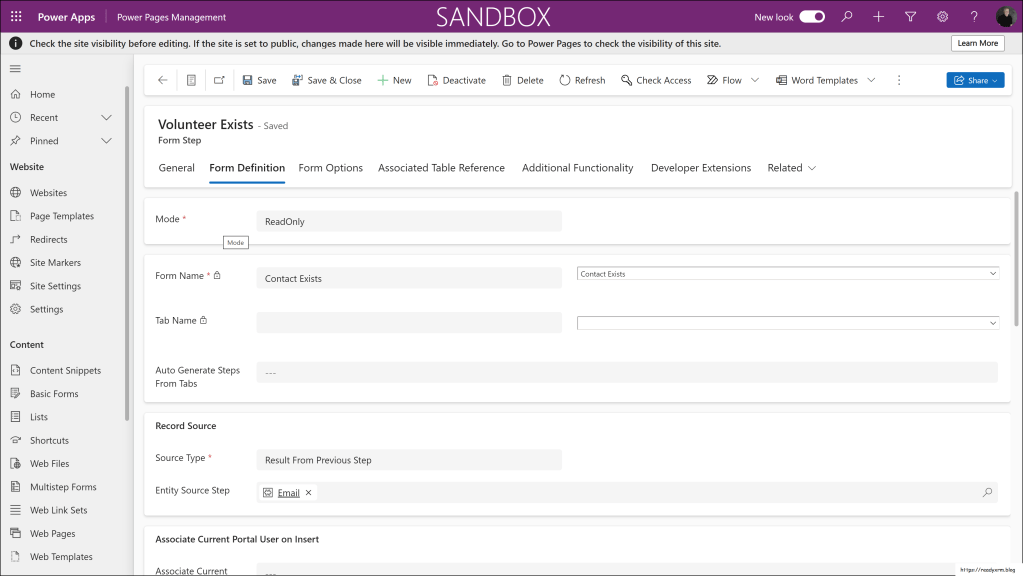Expand the Word Templates dropdown arrow
The height and width of the screenshot is (576, 1023).
click(x=871, y=80)
